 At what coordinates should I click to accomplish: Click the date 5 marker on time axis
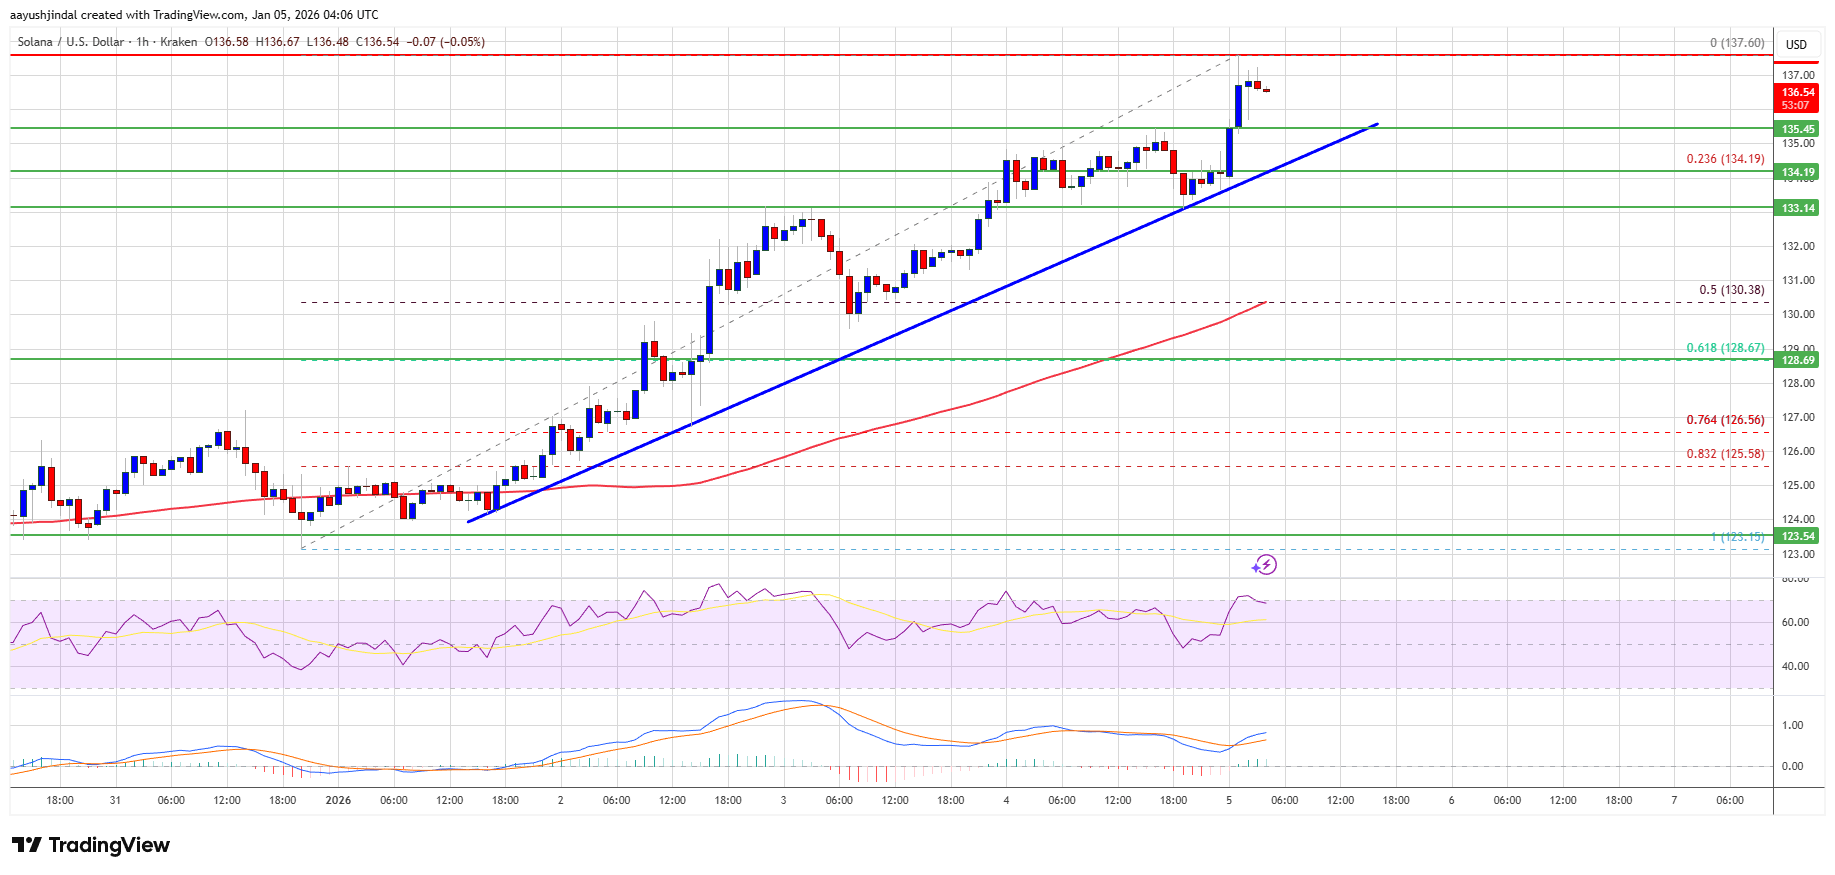click(x=1229, y=800)
